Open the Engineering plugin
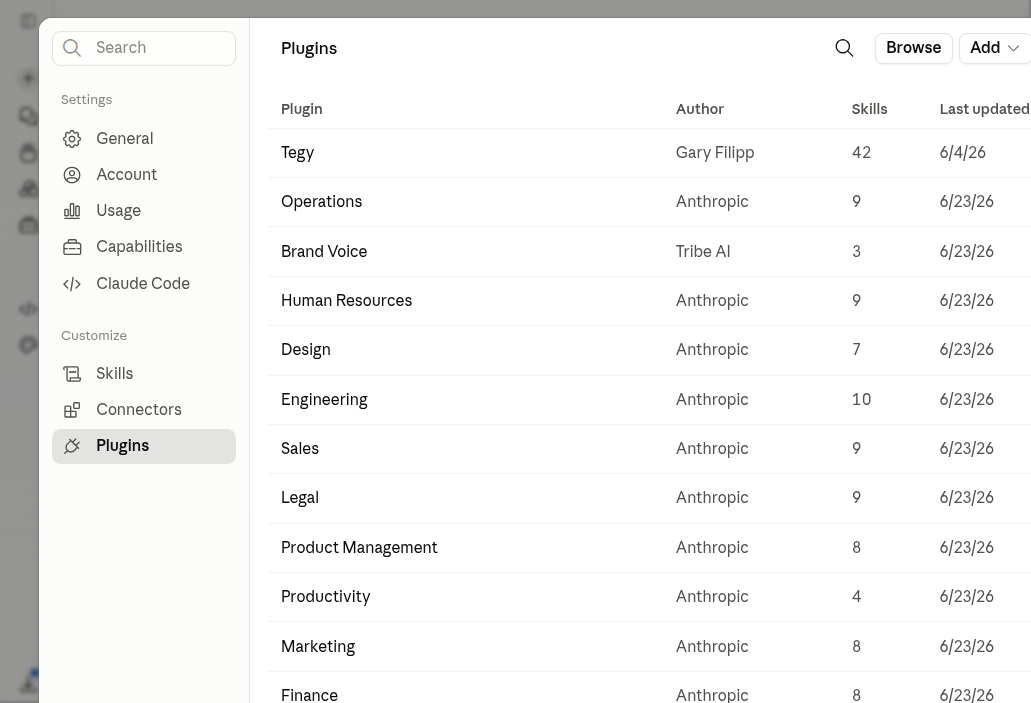 pyautogui.click(x=650, y=400)
